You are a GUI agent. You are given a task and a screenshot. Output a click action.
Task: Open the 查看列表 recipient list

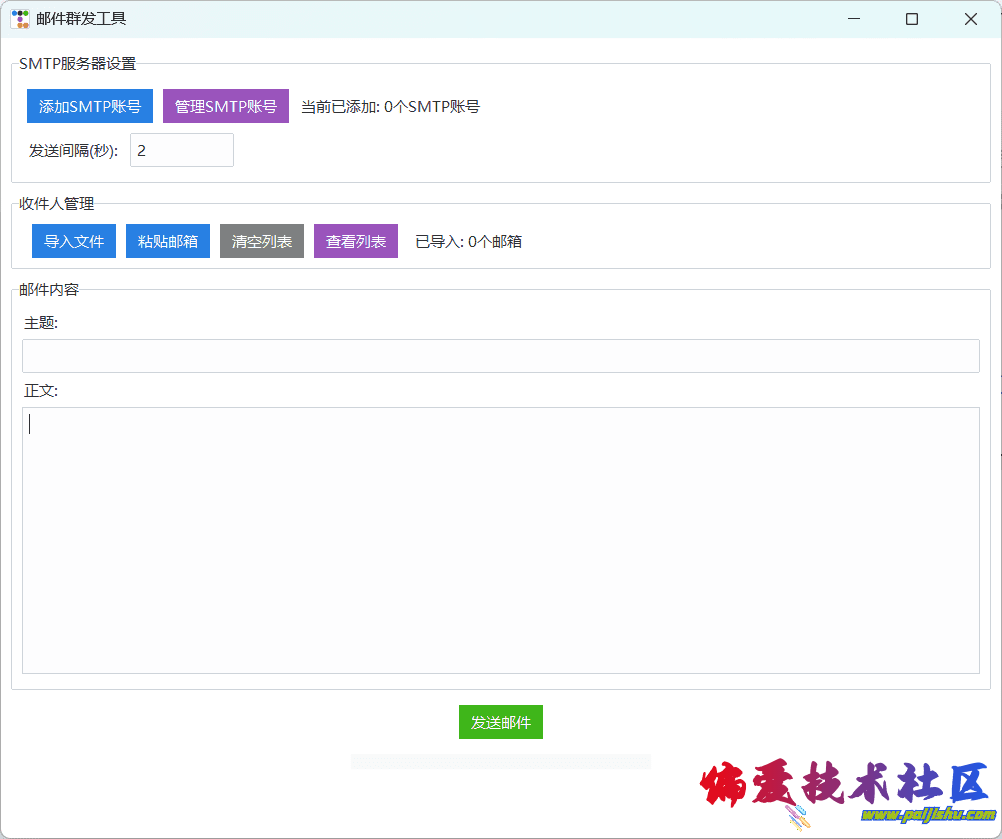click(355, 241)
